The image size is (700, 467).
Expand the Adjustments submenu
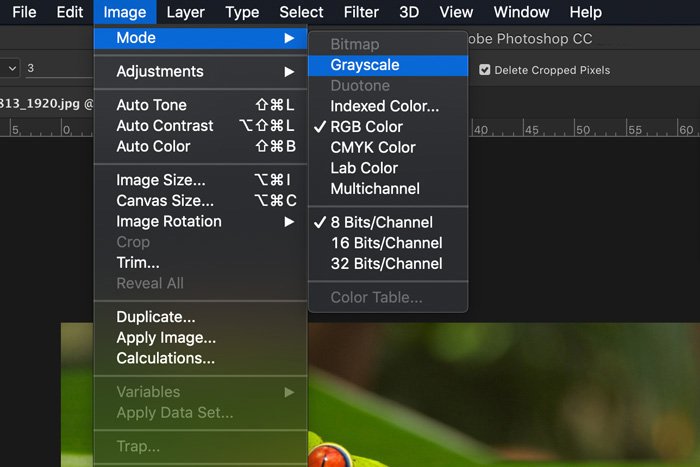pos(160,71)
